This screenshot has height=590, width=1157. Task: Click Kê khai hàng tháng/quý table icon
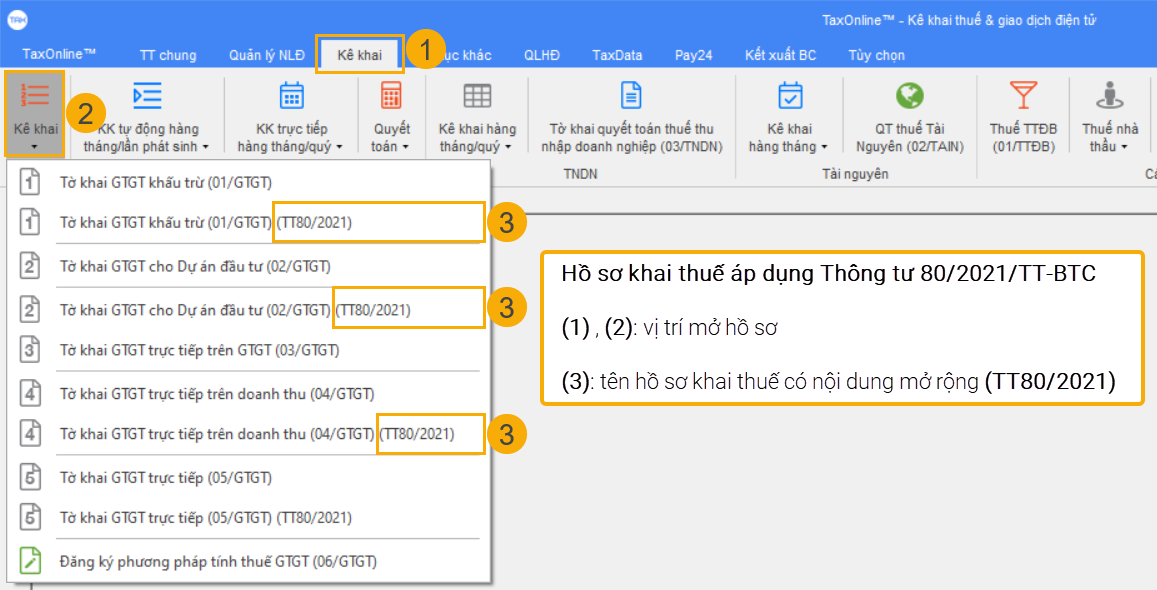click(x=477, y=96)
